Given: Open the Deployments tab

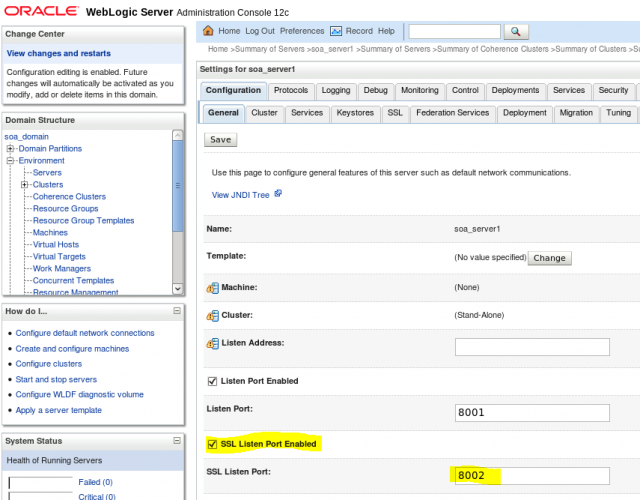Looking at the screenshot, I should [x=515, y=90].
